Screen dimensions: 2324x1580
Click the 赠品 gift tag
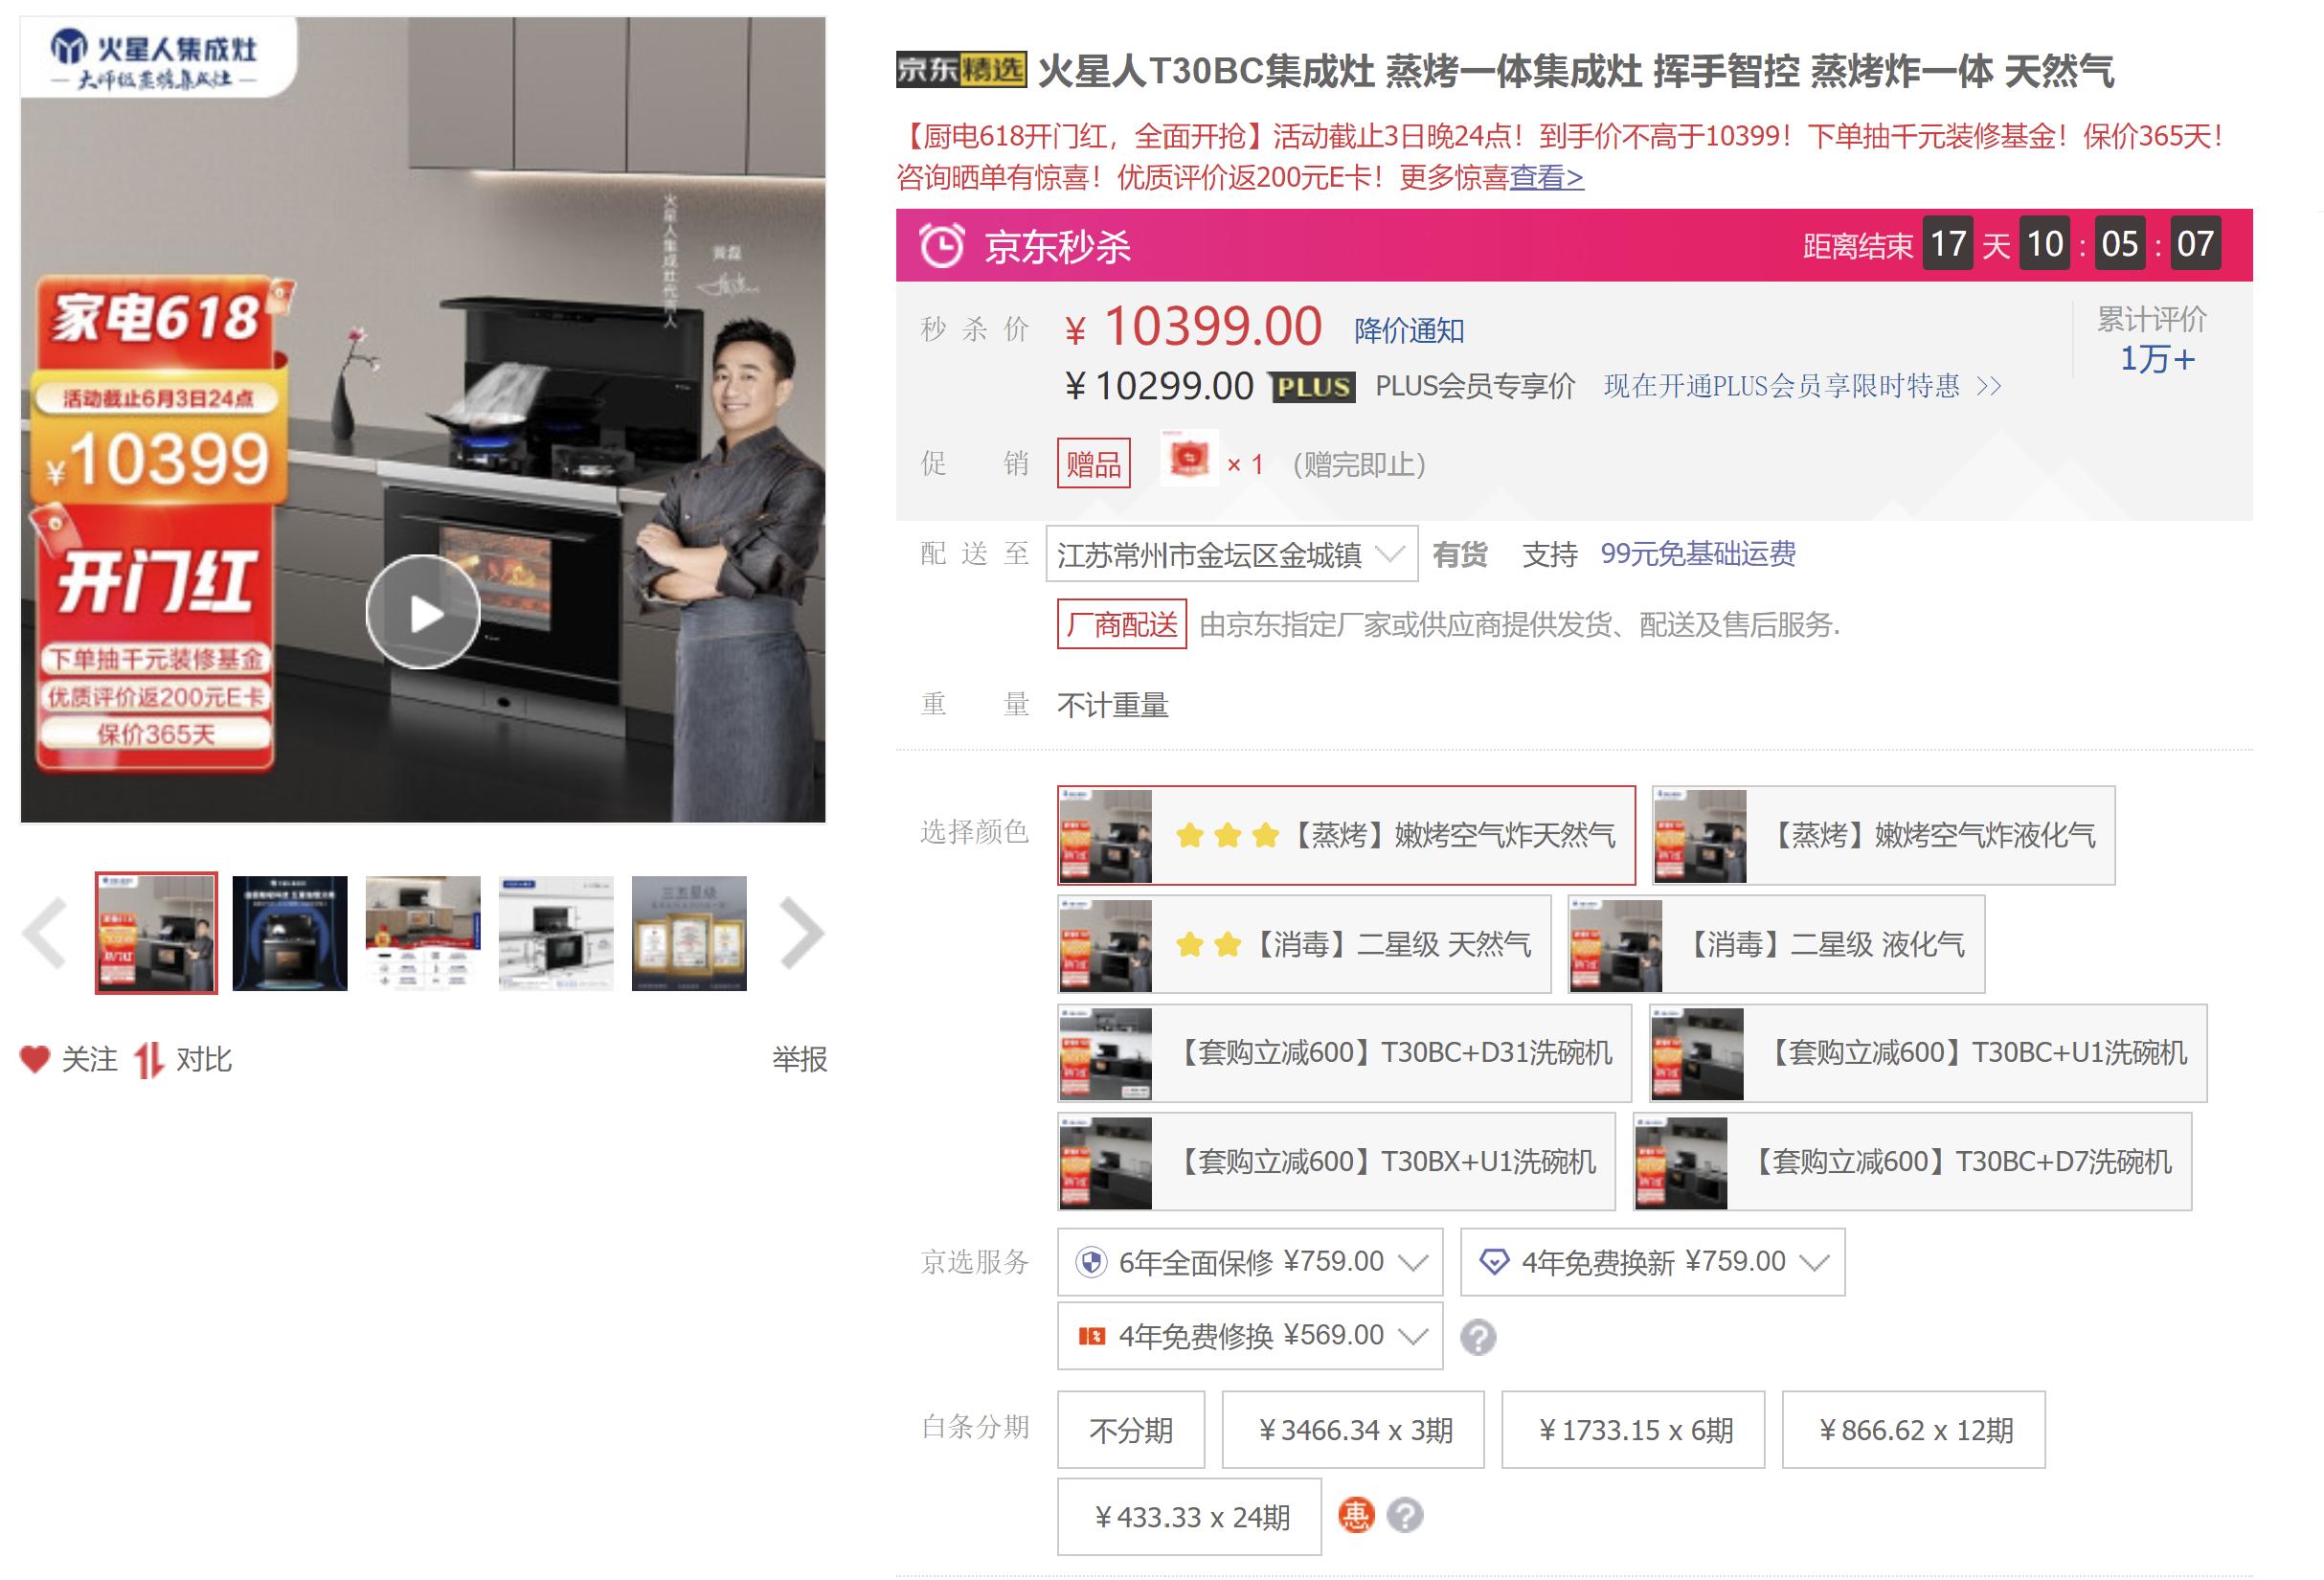(x=1093, y=464)
